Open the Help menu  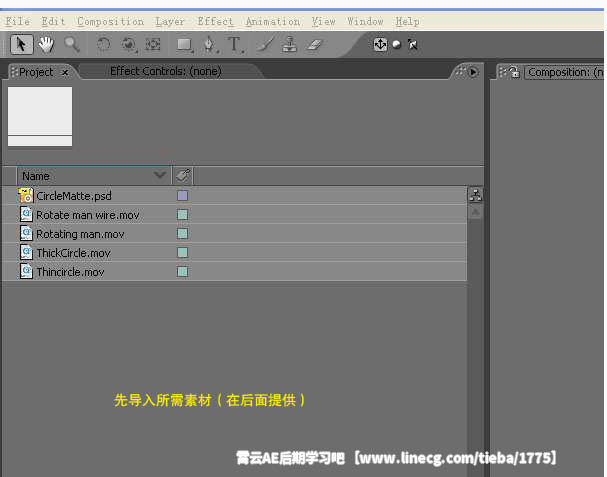click(x=407, y=21)
